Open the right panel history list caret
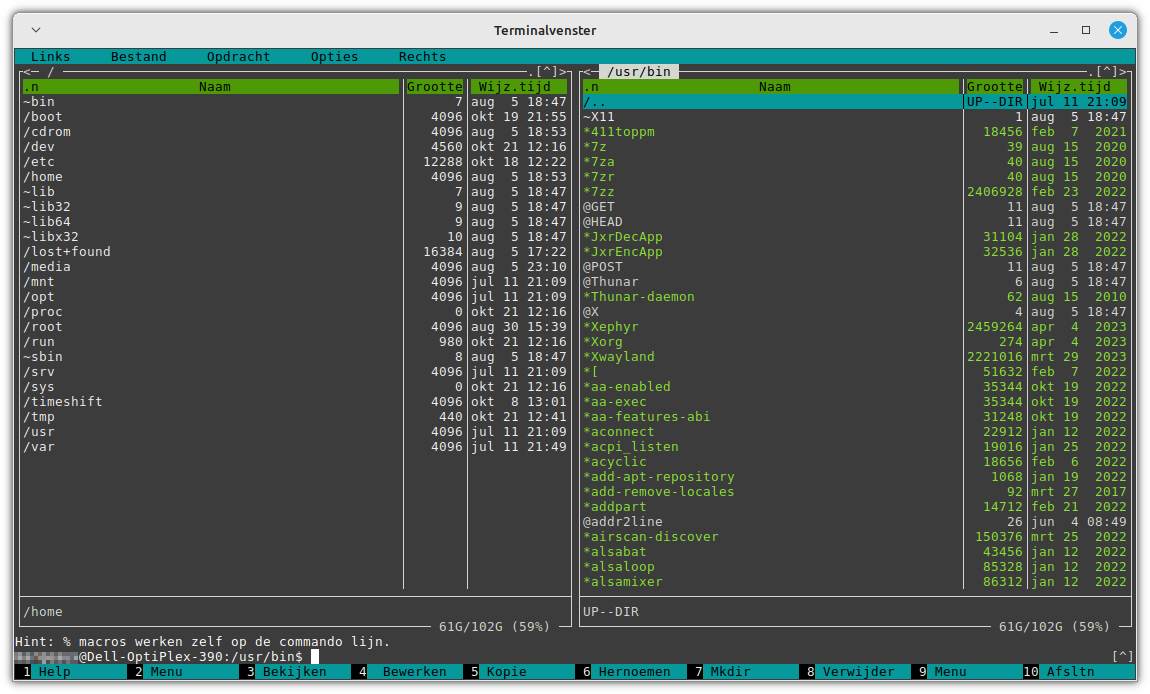Viewport: 1150px width, 694px height. pos(1107,71)
